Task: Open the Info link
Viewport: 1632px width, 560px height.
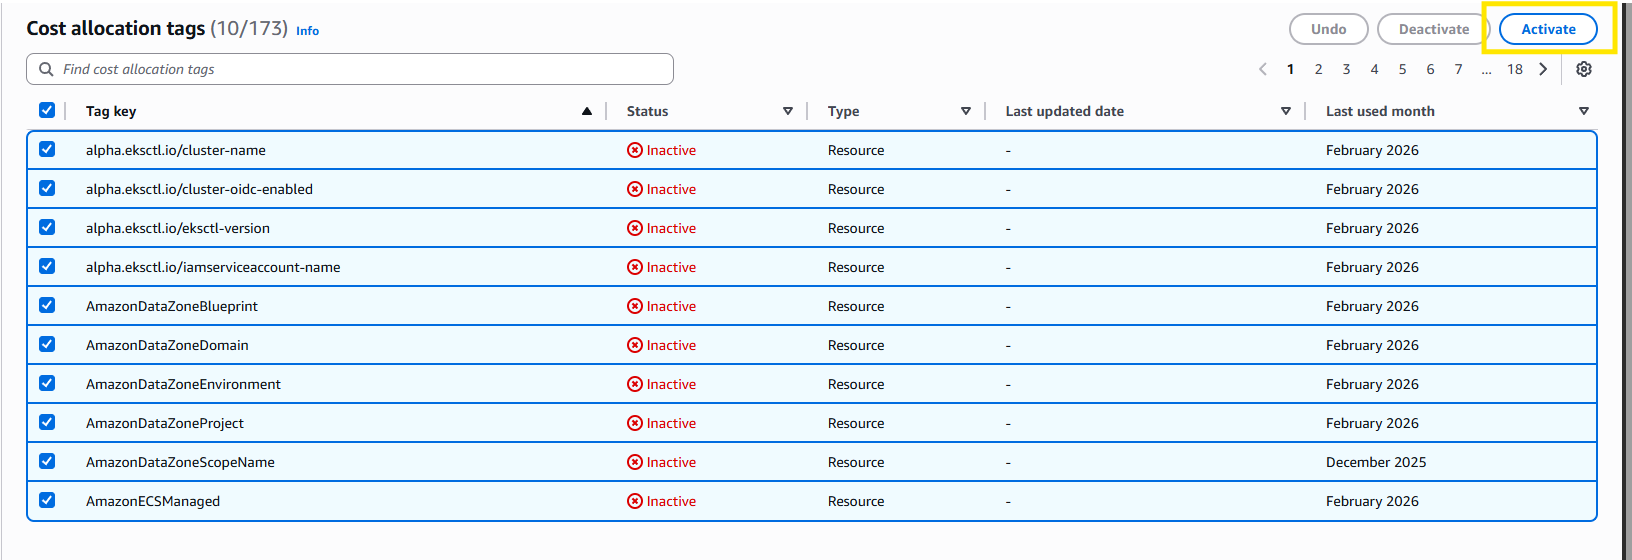Action: (307, 31)
